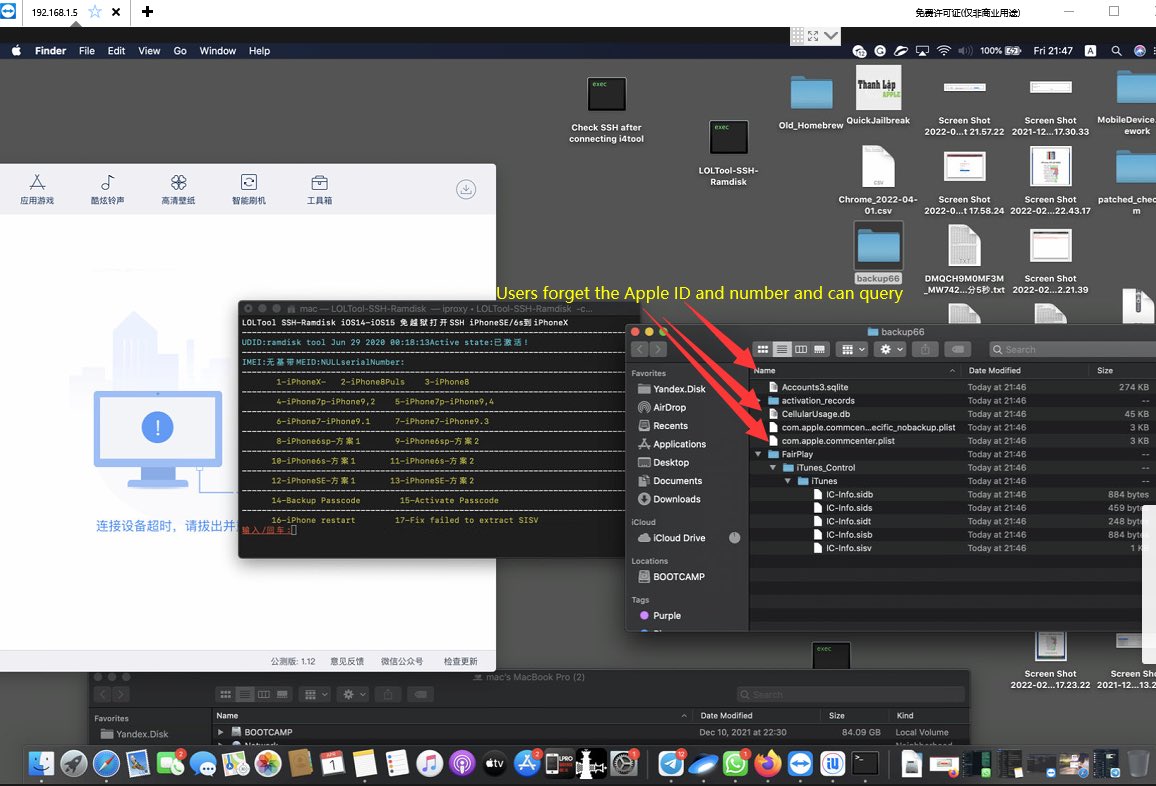Image resolution: width=1156 pixels, height=786 pixels.
Task: Open Launchpad from the Dock
Action: (74, 764)
